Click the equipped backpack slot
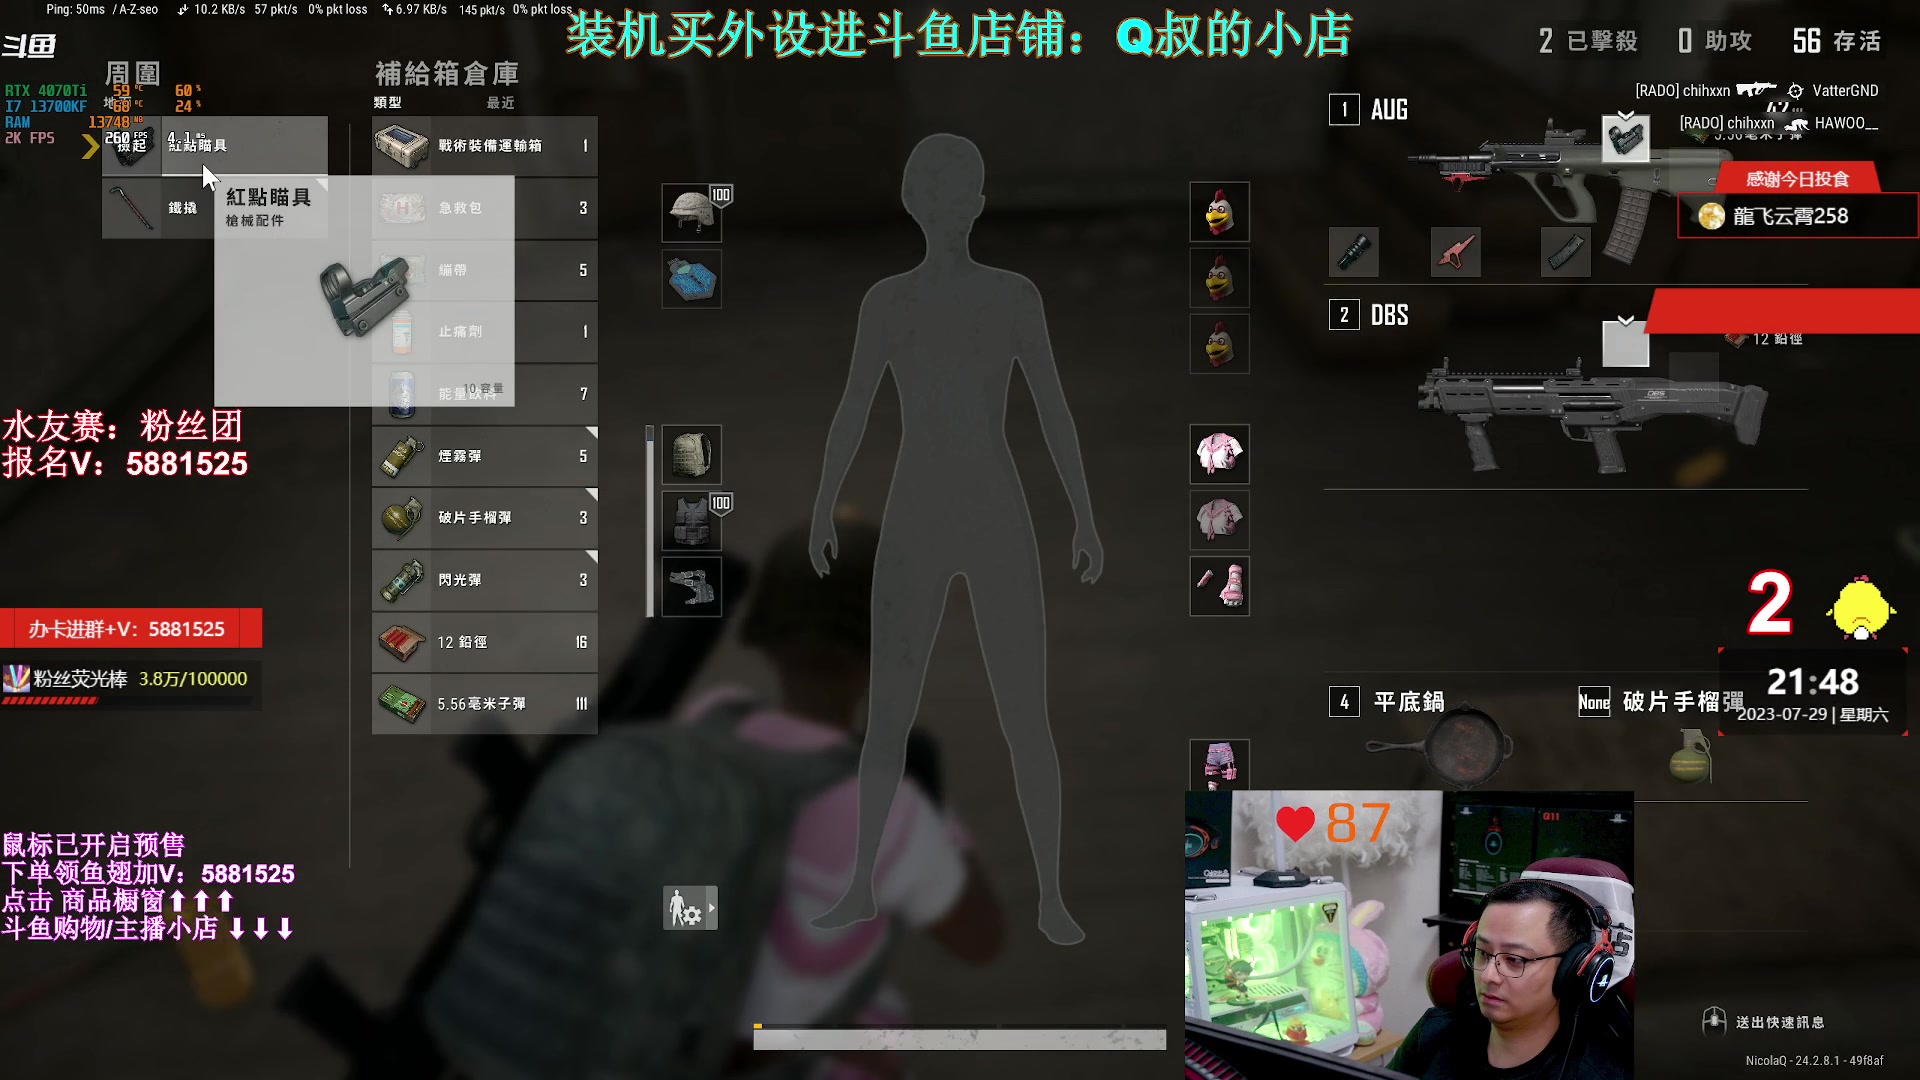The height and width of the screenshot is (1080, 1920). 692,455
